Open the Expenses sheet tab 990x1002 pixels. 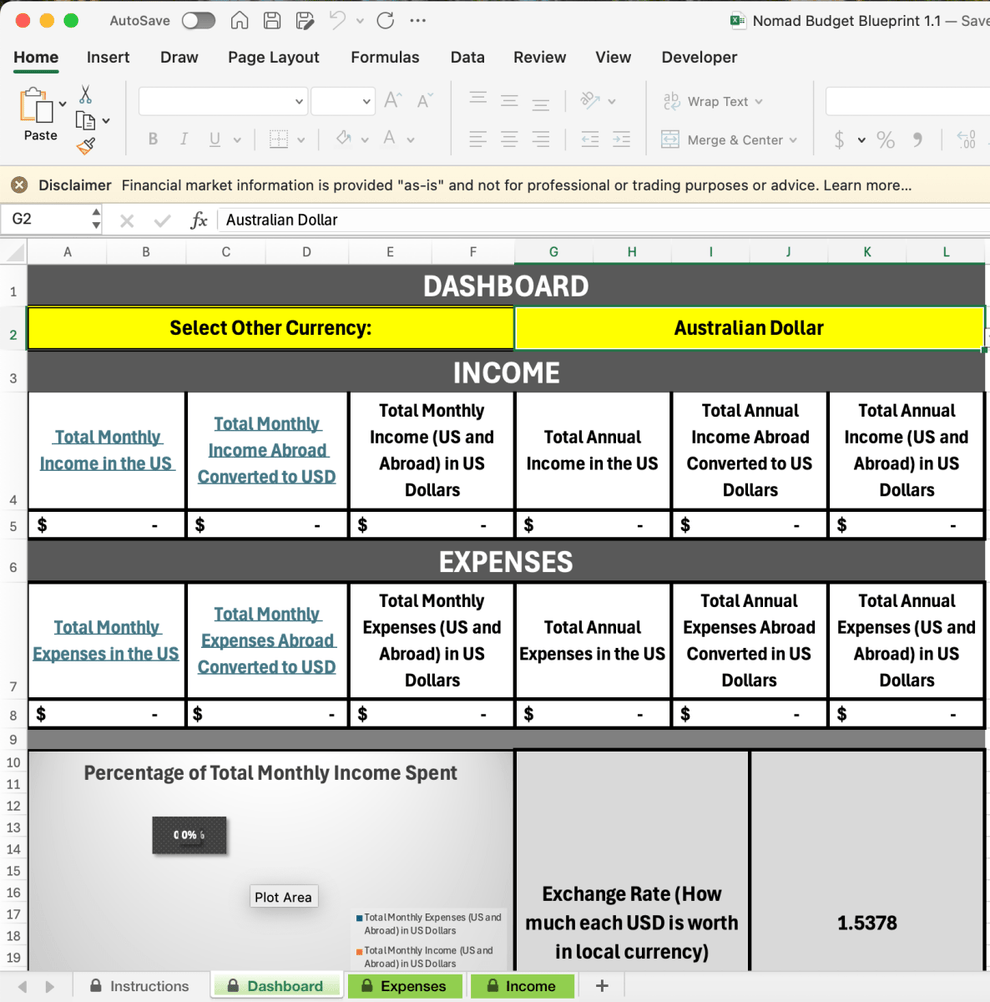(x=405, y=985)
